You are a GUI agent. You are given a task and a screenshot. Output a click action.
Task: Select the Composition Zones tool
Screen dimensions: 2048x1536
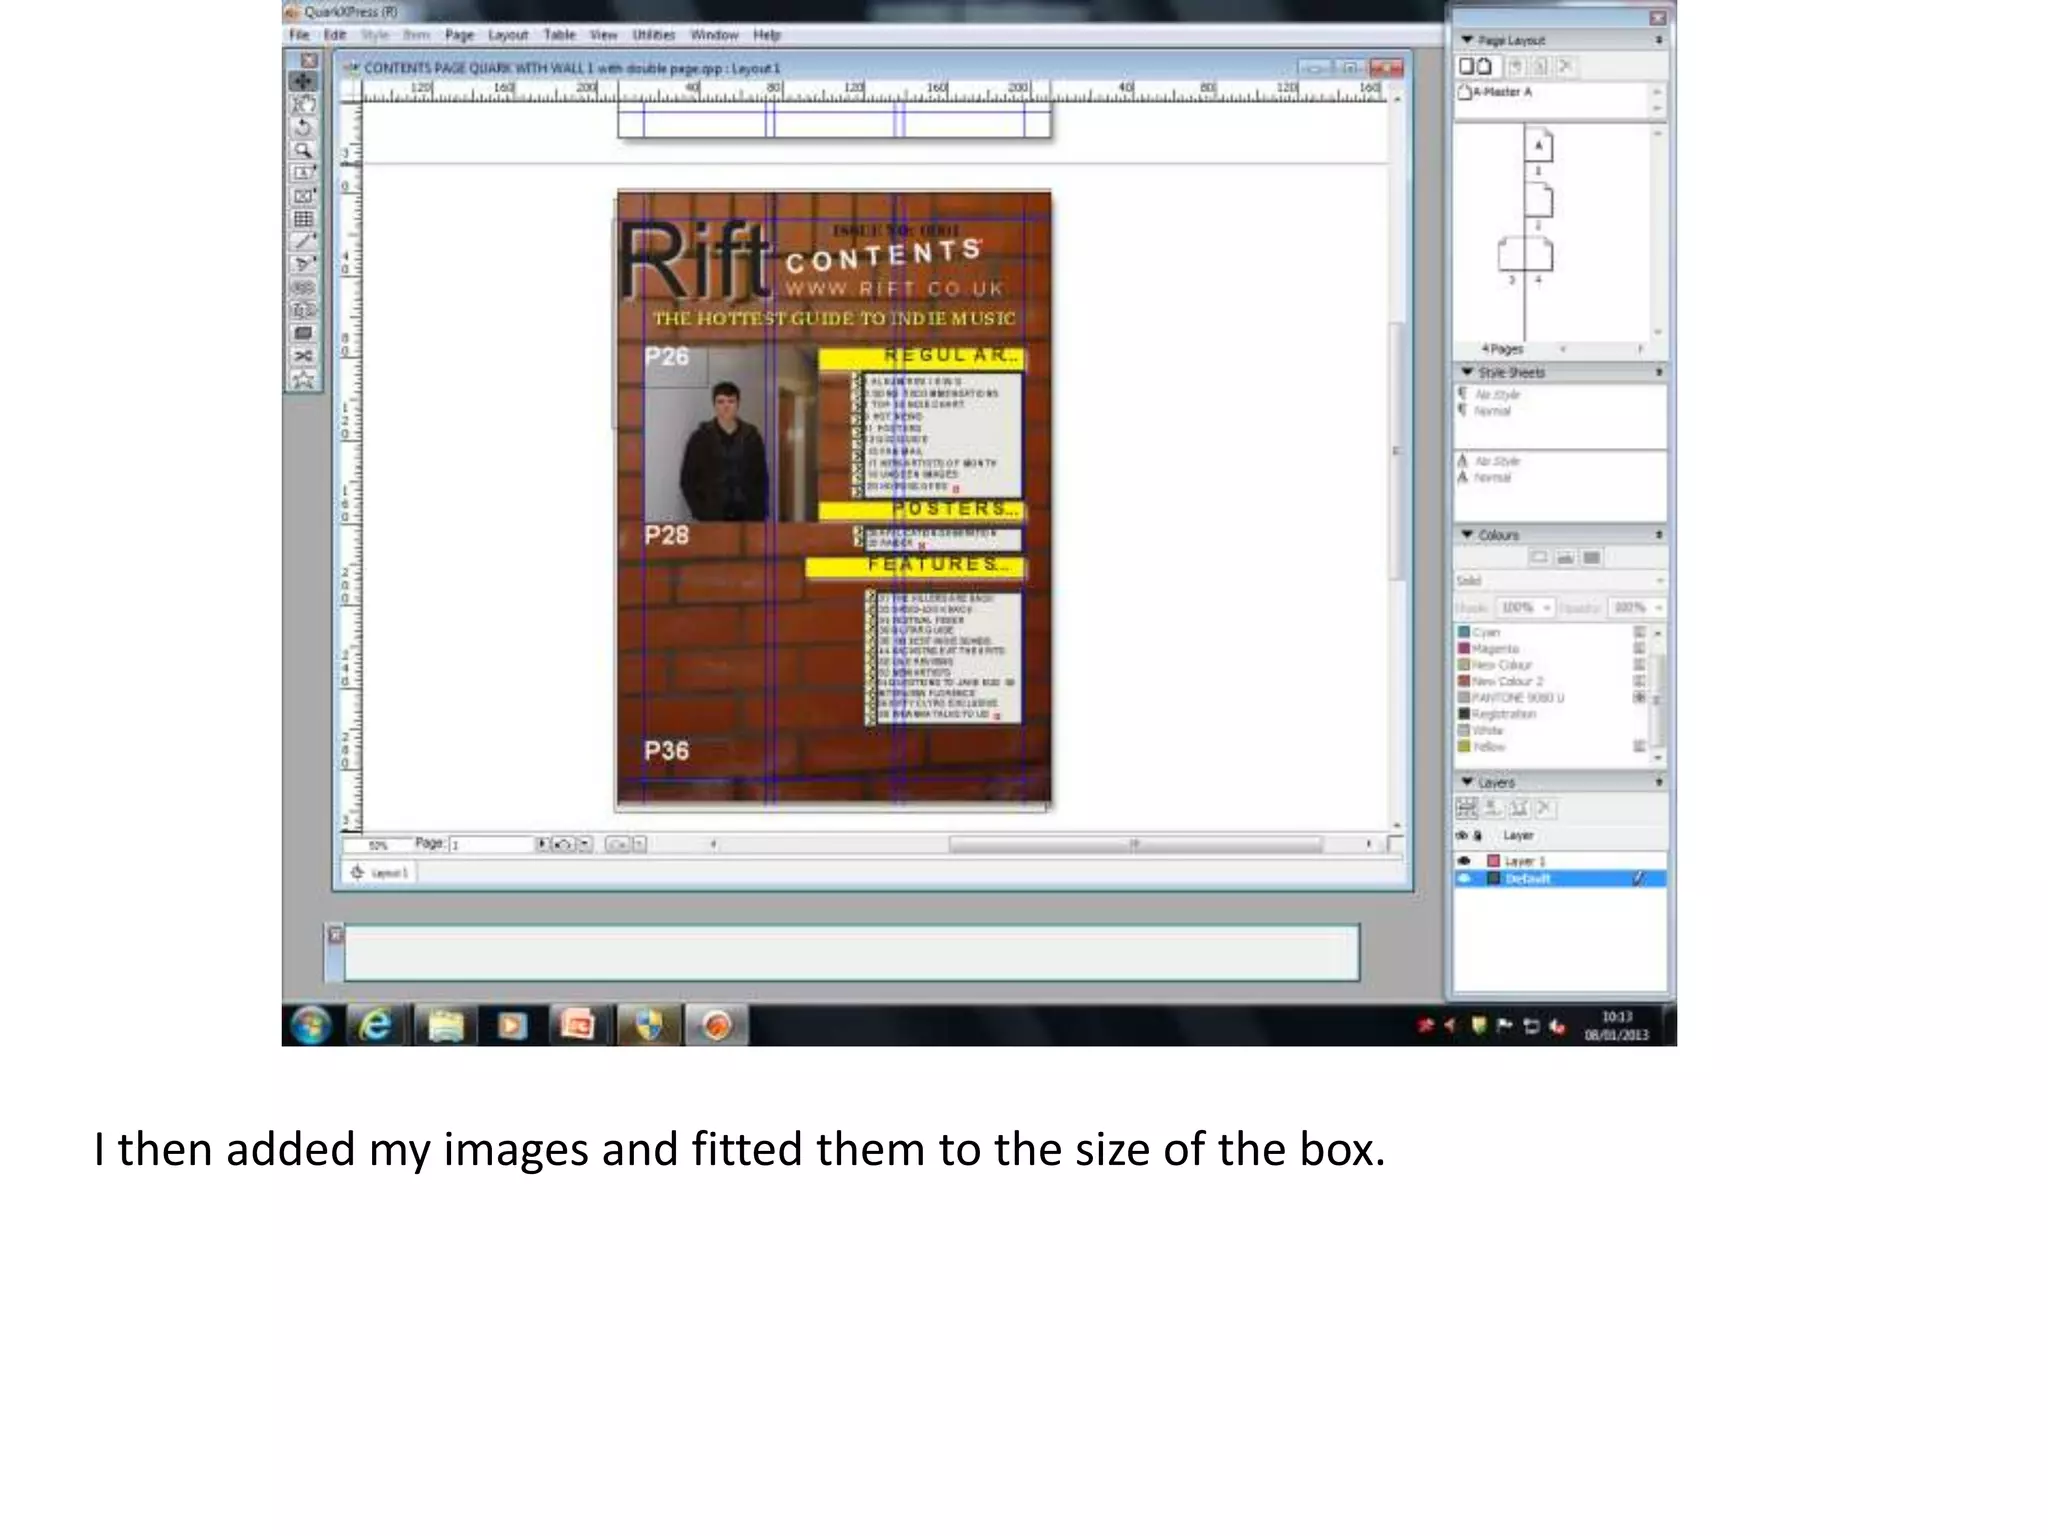[303, 333]
